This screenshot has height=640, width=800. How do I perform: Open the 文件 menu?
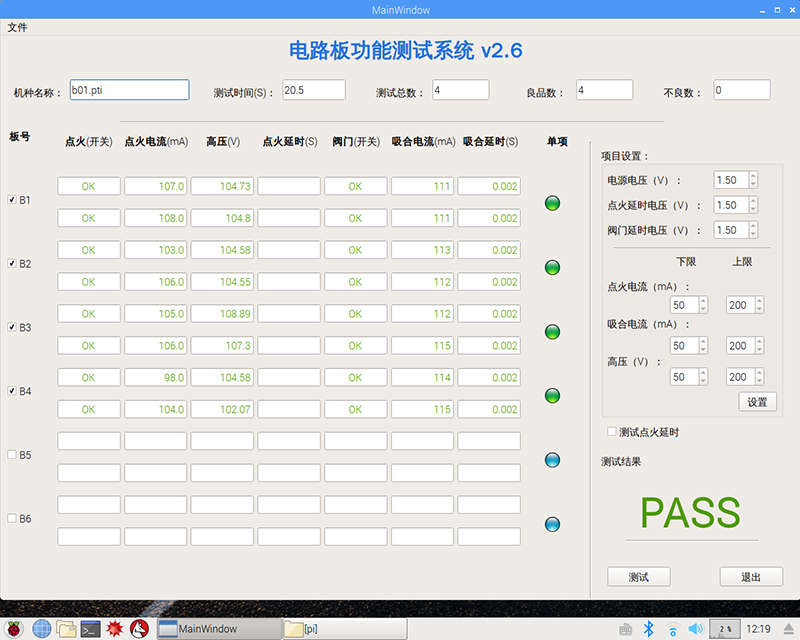click(17, 27)
